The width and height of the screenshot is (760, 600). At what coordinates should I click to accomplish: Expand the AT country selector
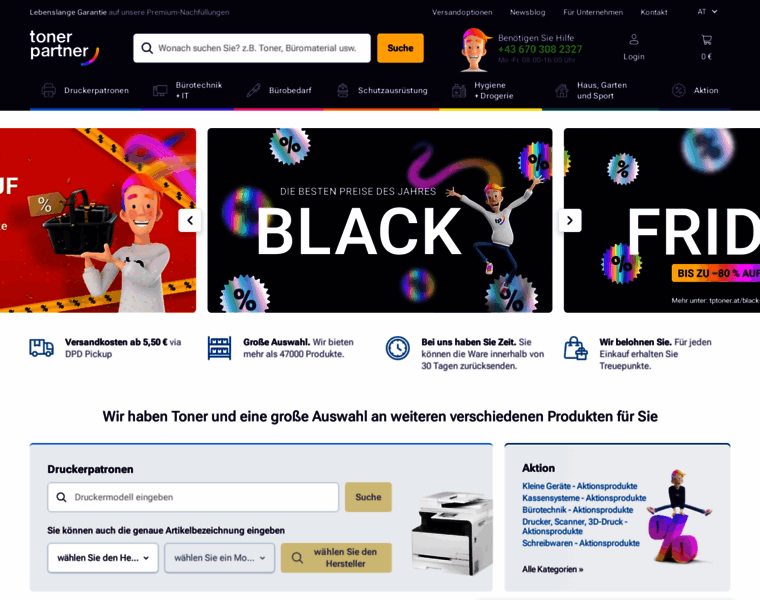pos(707,12)
